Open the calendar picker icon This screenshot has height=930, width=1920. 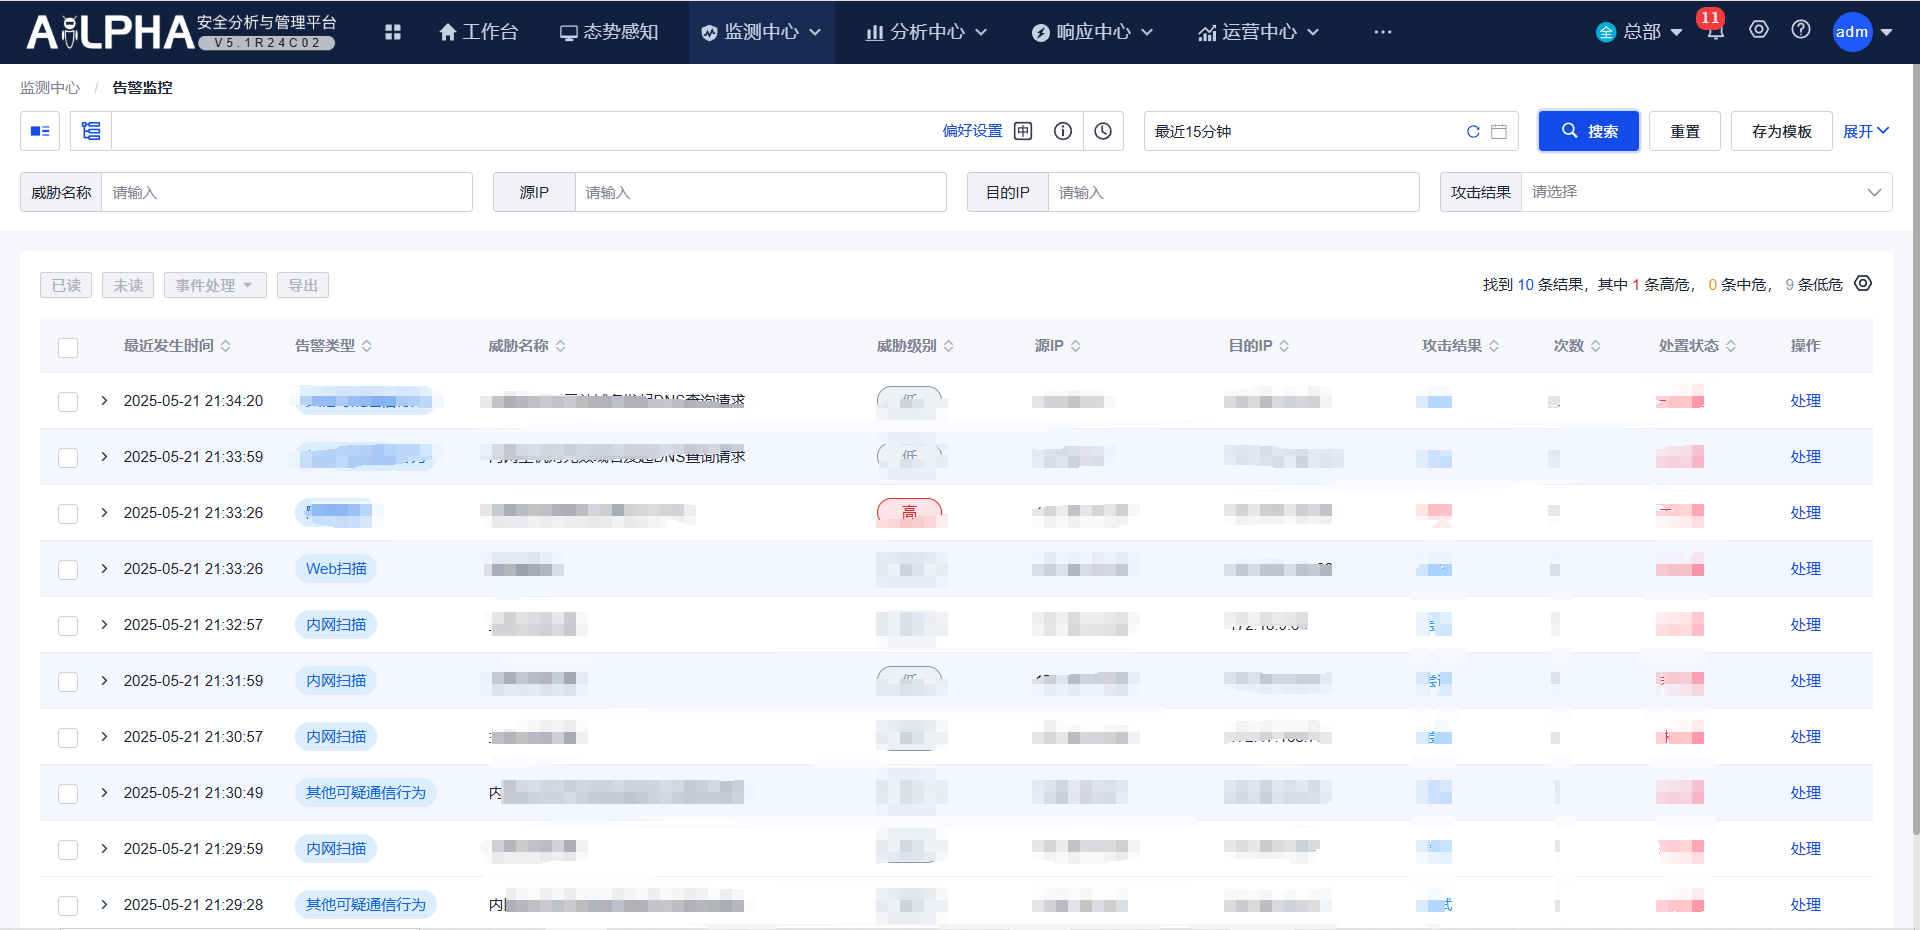coord(1499,131)
